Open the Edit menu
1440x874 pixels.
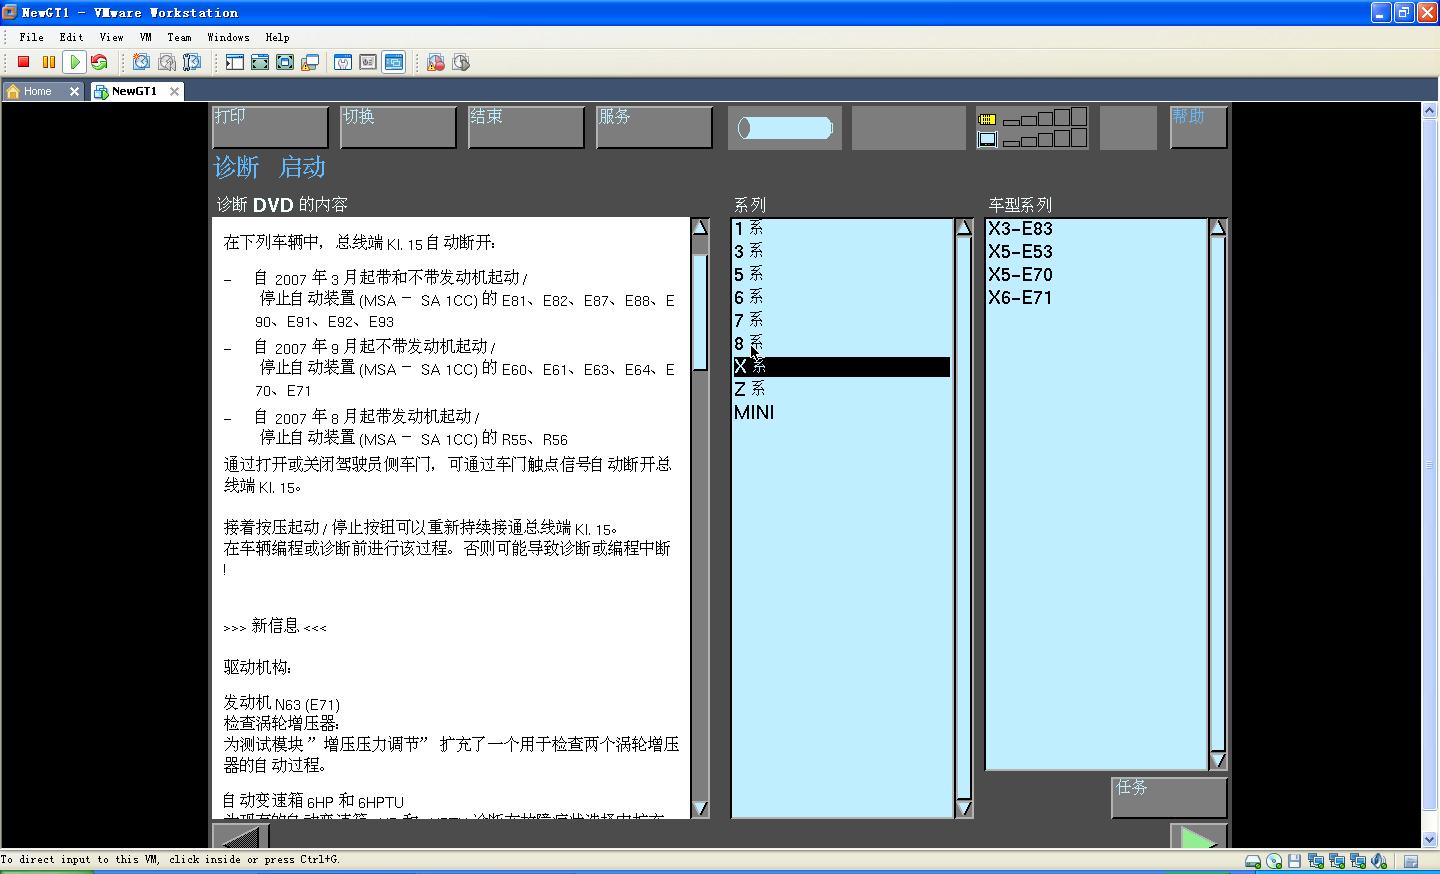(x=71, y=37)
